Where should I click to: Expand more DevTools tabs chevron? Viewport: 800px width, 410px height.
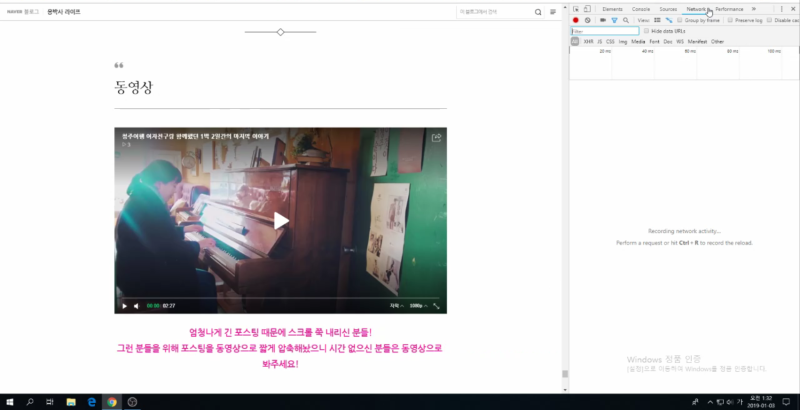tap(754, 9)
